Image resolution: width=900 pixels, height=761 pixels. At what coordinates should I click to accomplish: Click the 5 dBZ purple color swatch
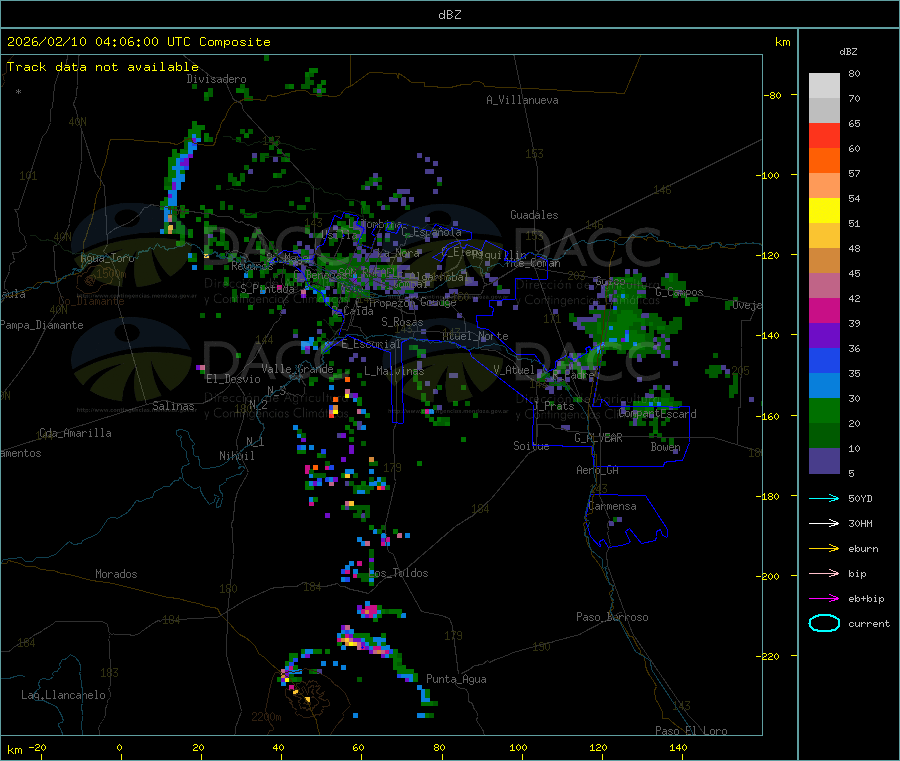824,461
